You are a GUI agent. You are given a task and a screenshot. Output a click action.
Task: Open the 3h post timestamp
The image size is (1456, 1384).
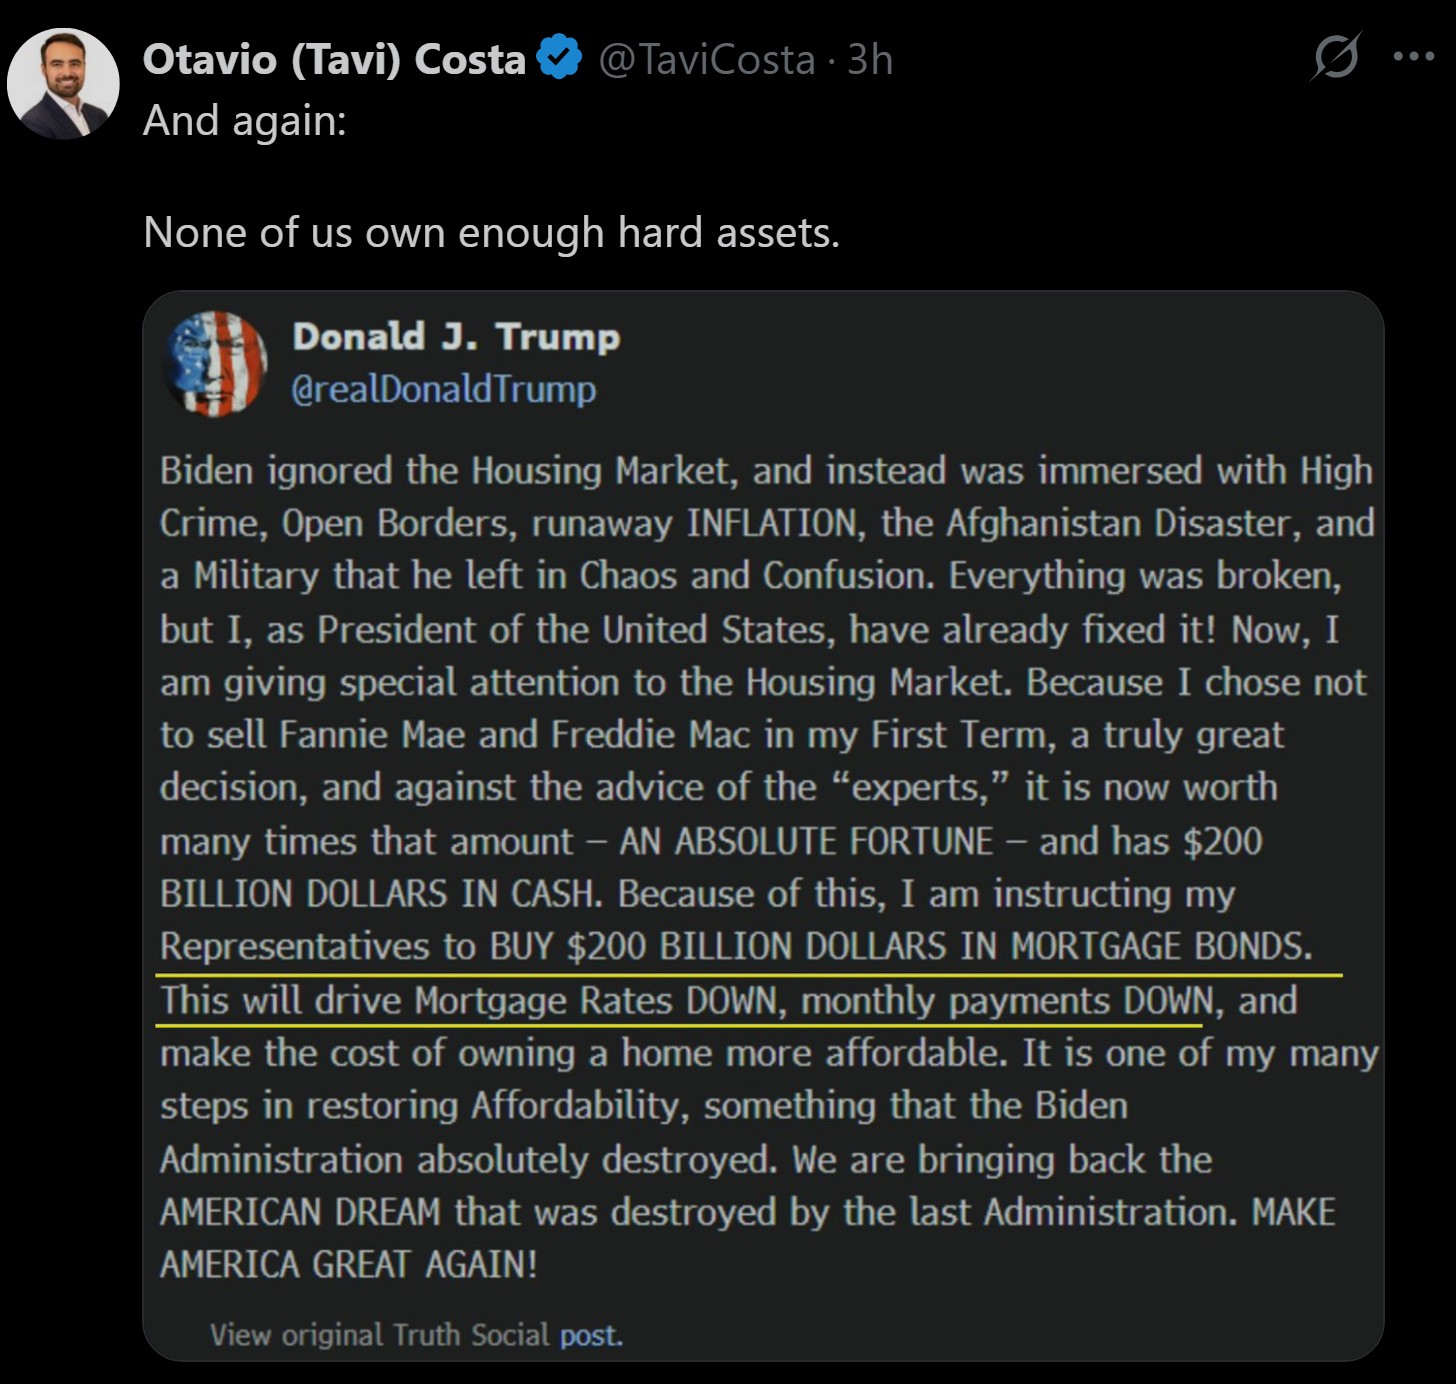pyautogui.click(x=869, y=60)
